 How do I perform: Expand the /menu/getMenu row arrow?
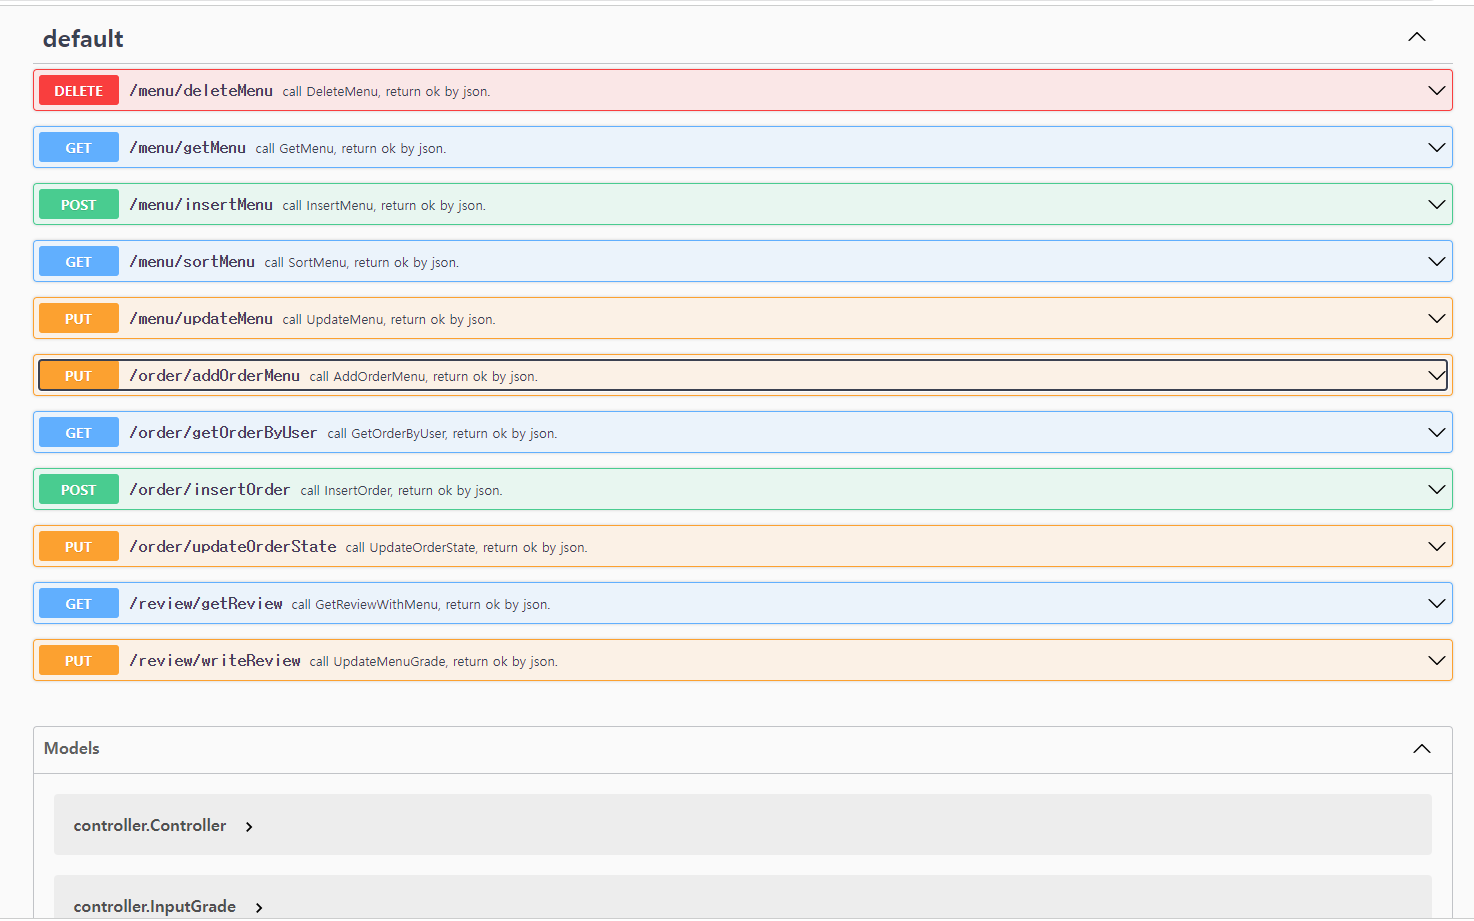(1437, 148)
